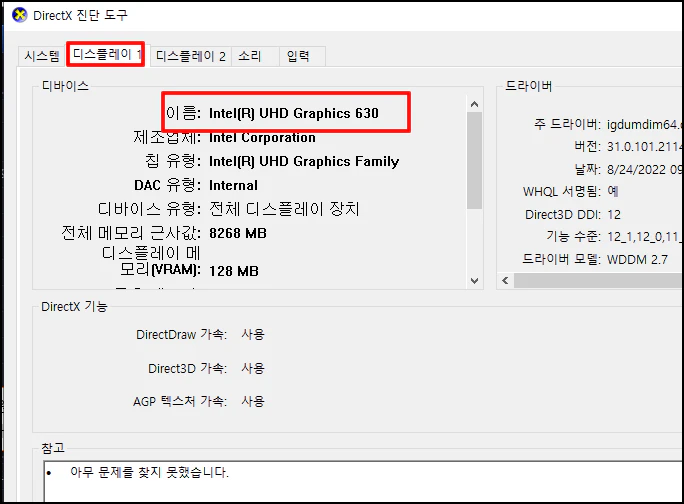The width and height of the screenshot is (684, 504).
Task: Click the DirectX 진단 도구 window title
Action: tap(80, 15)
